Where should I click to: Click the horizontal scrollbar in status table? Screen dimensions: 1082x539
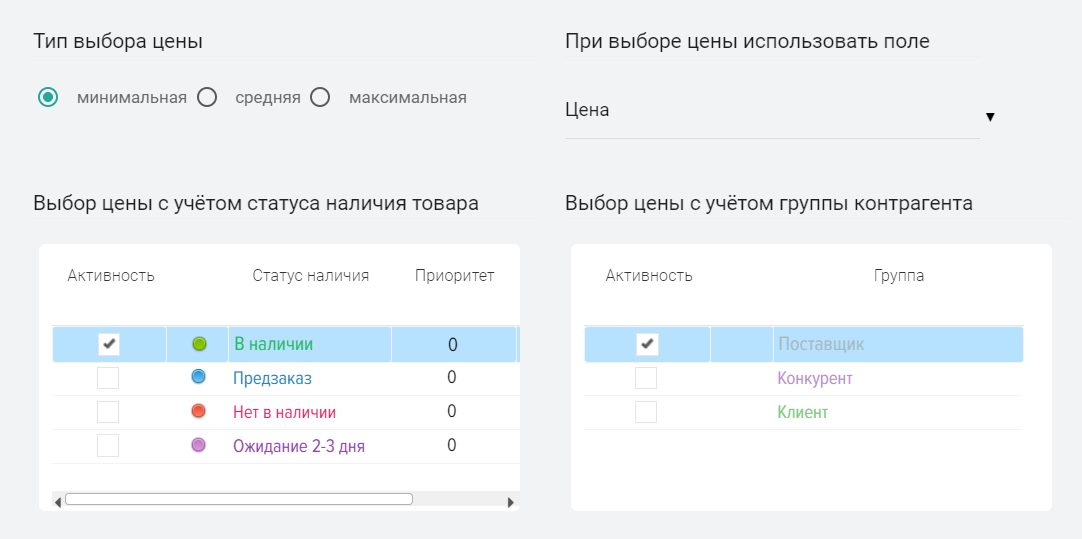click(x=238, y=500)
